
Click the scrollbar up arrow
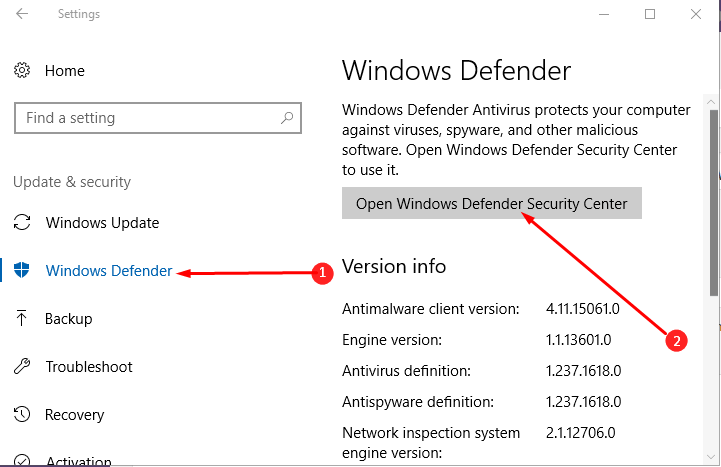coord(712,102)
